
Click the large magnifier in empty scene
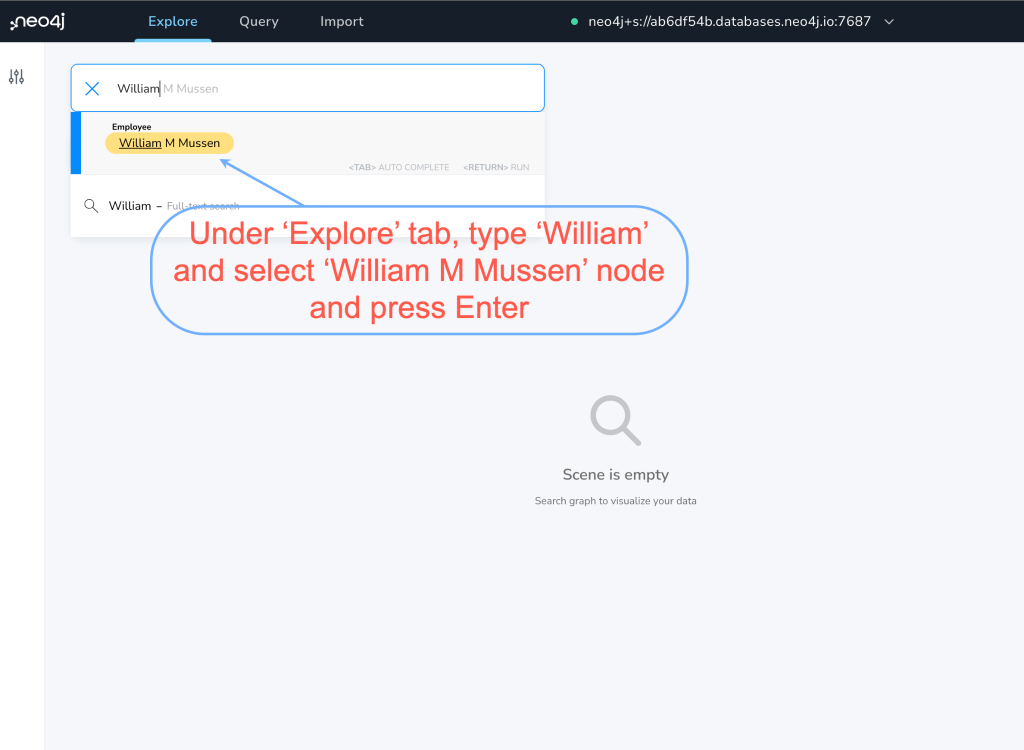[615, 420]
